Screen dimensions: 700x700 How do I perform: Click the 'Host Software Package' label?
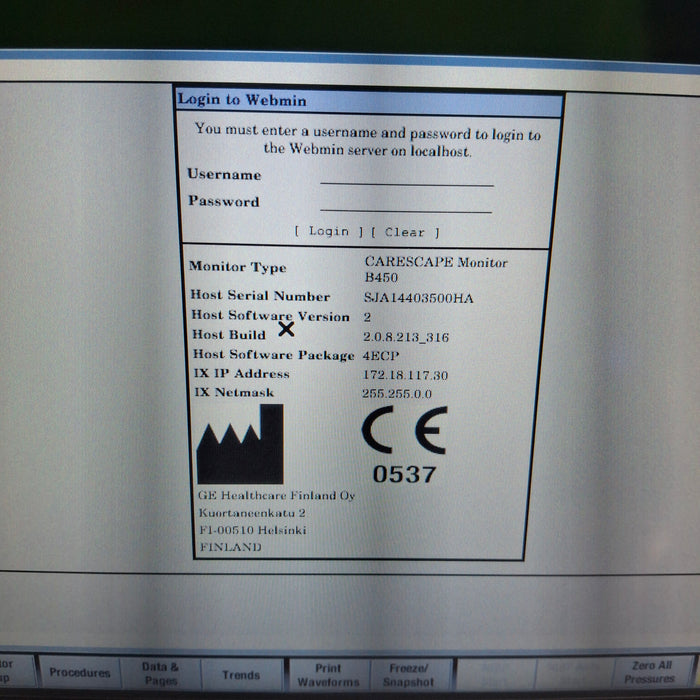(274, 354)
